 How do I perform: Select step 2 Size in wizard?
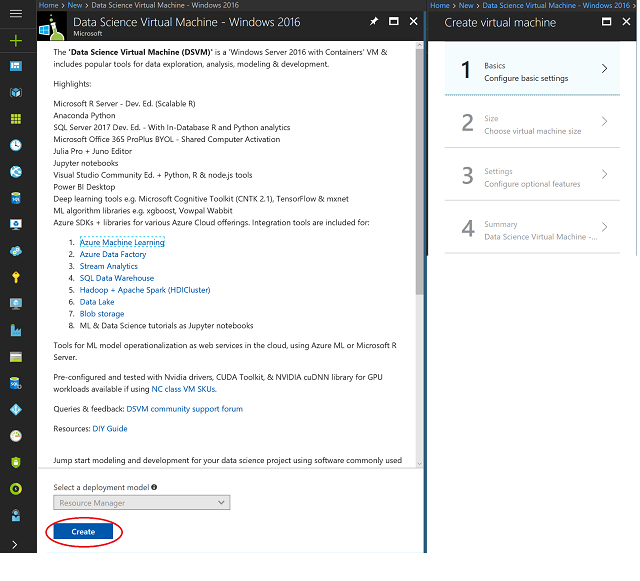click(526, 122)
